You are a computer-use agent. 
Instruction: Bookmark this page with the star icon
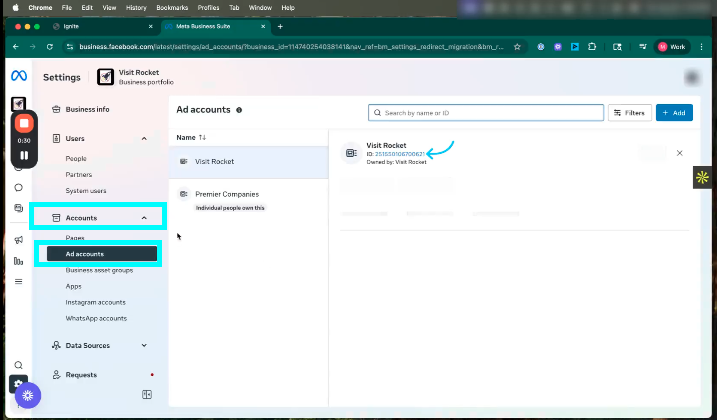tap(518, 46)
